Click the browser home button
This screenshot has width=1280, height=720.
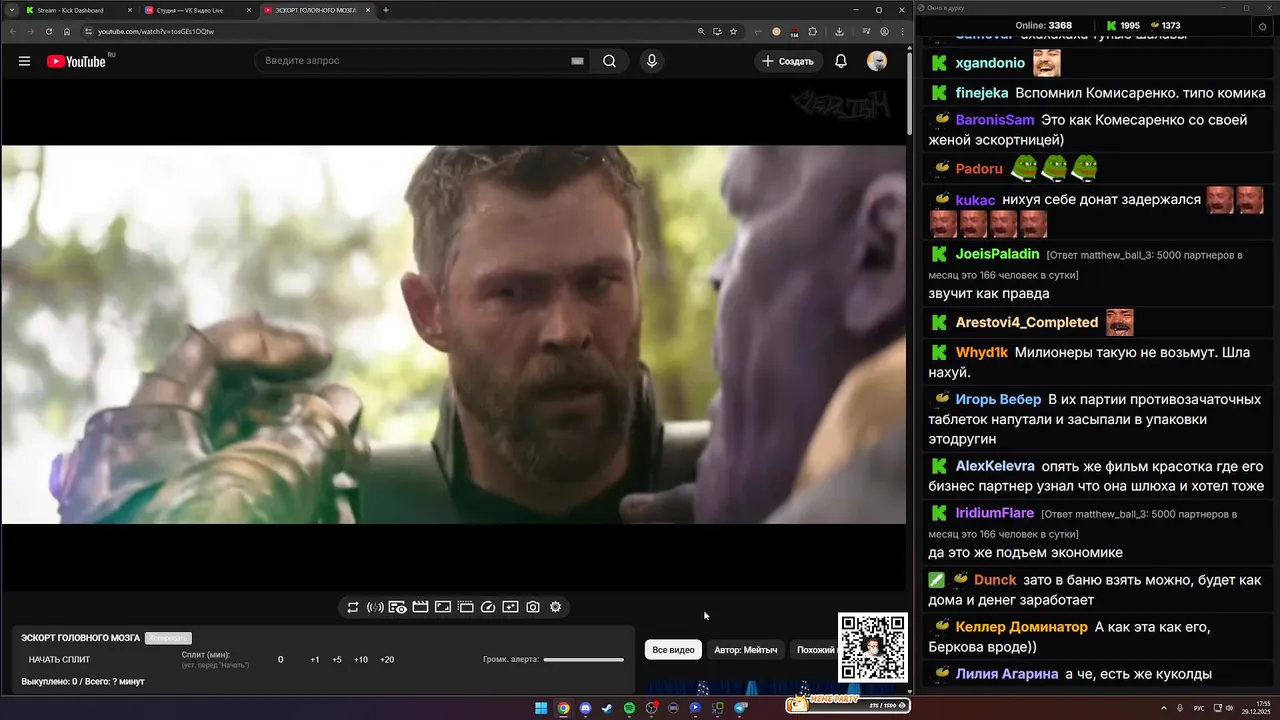point(67,31)
